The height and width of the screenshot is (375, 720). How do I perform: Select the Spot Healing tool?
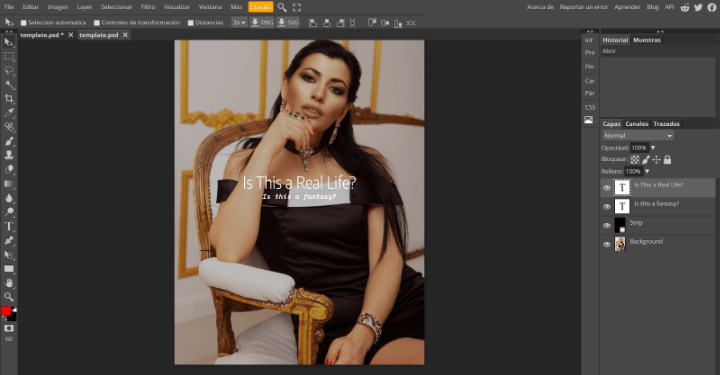(x=9, y=127)
